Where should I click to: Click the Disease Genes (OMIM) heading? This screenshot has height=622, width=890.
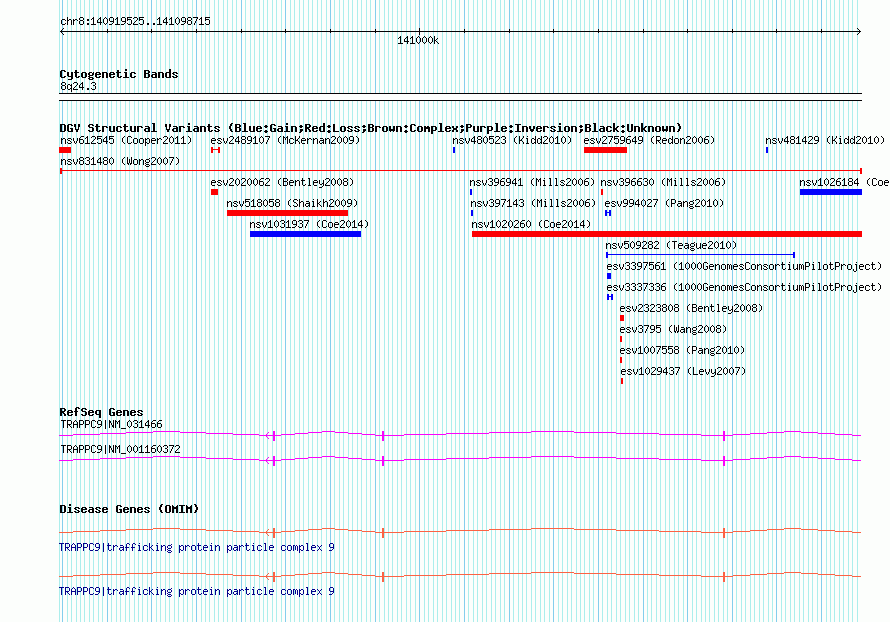pos(129,509)
